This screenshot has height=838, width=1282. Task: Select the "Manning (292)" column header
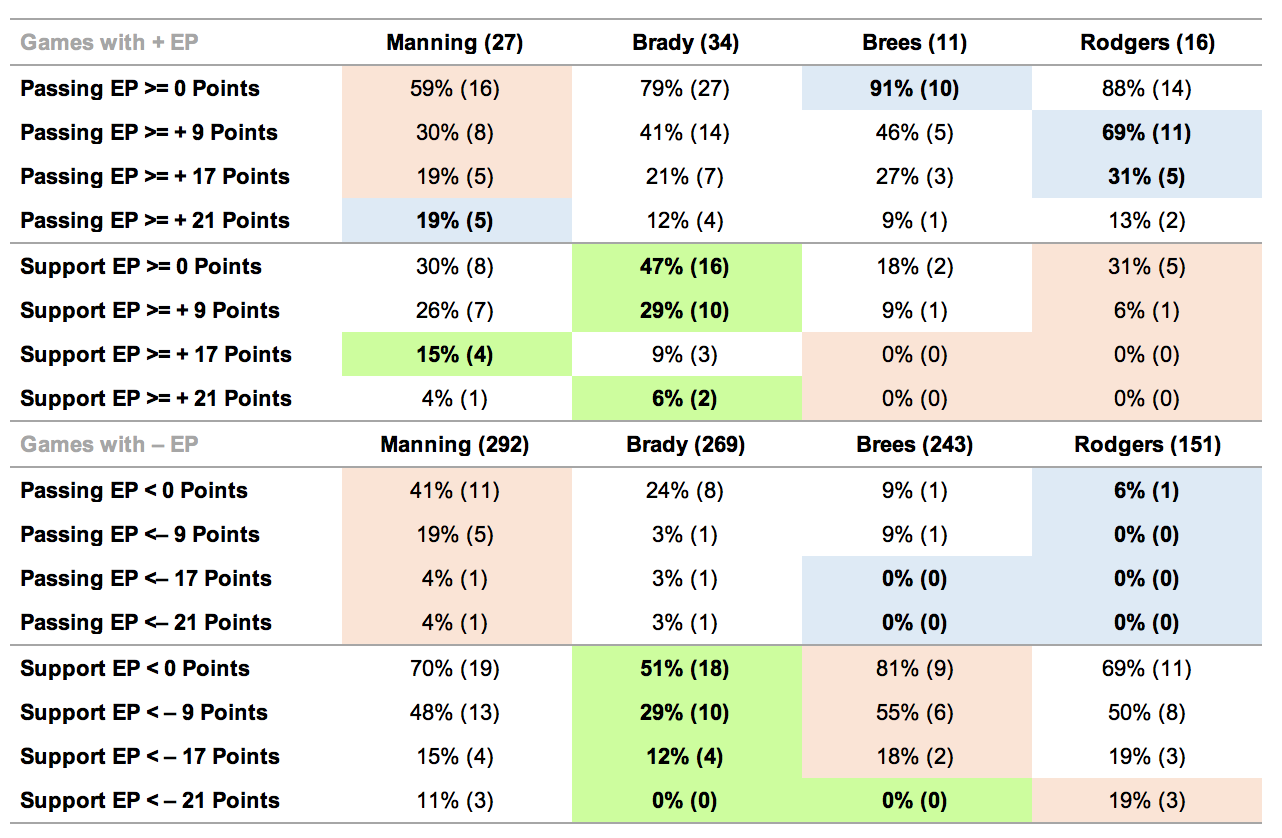click(x=455, y=445)
